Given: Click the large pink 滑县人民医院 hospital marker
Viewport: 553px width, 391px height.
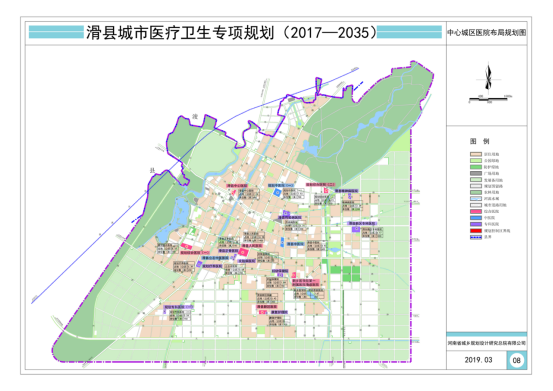Looking at the screenshot, I should [x=243, y=251].
